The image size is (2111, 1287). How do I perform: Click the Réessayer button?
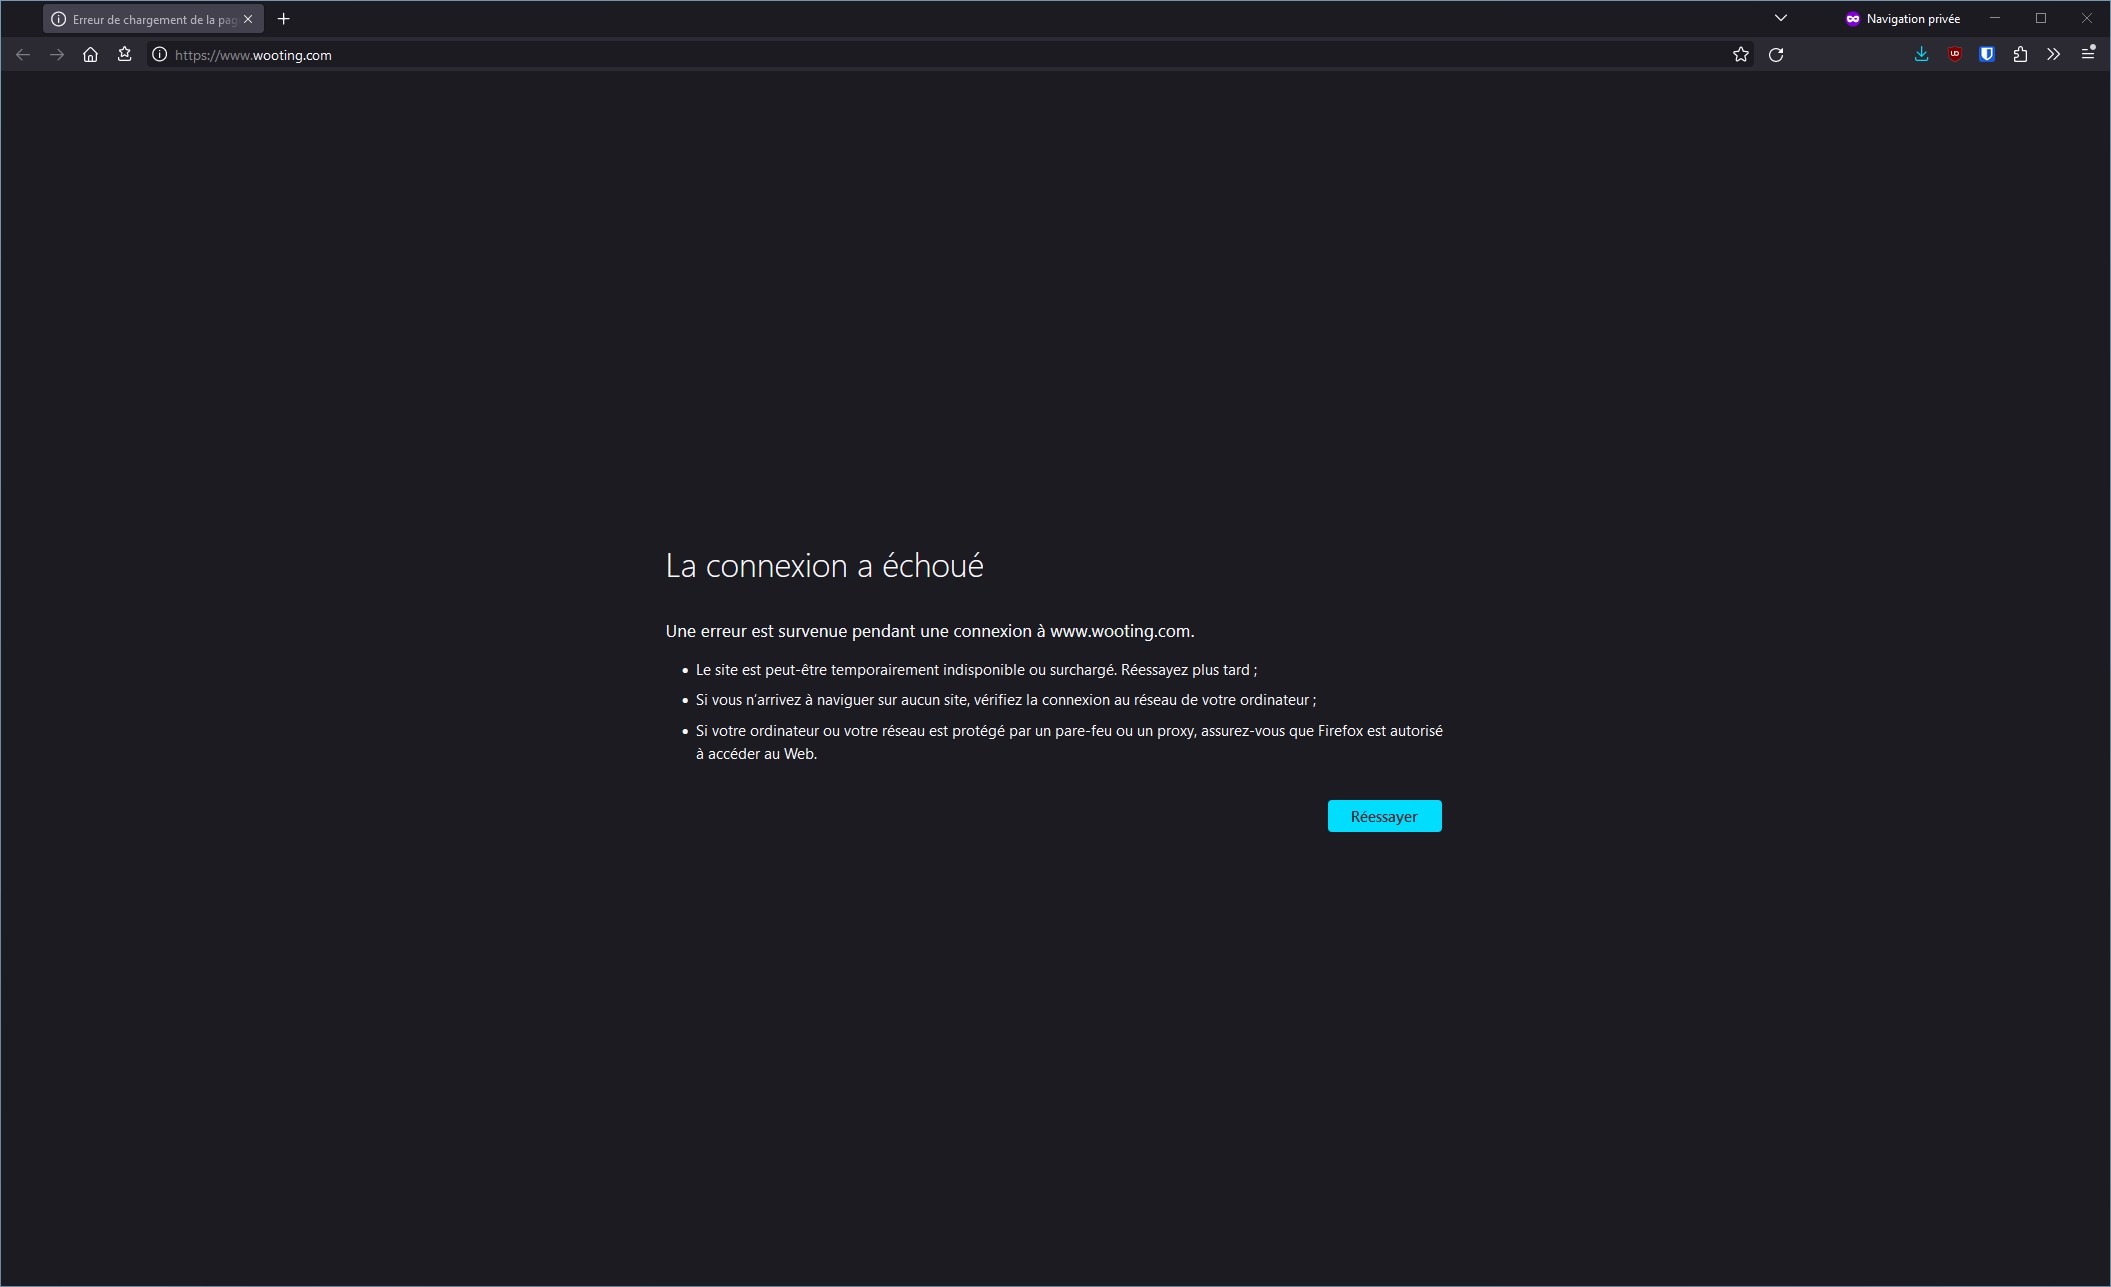[1384, 816]
